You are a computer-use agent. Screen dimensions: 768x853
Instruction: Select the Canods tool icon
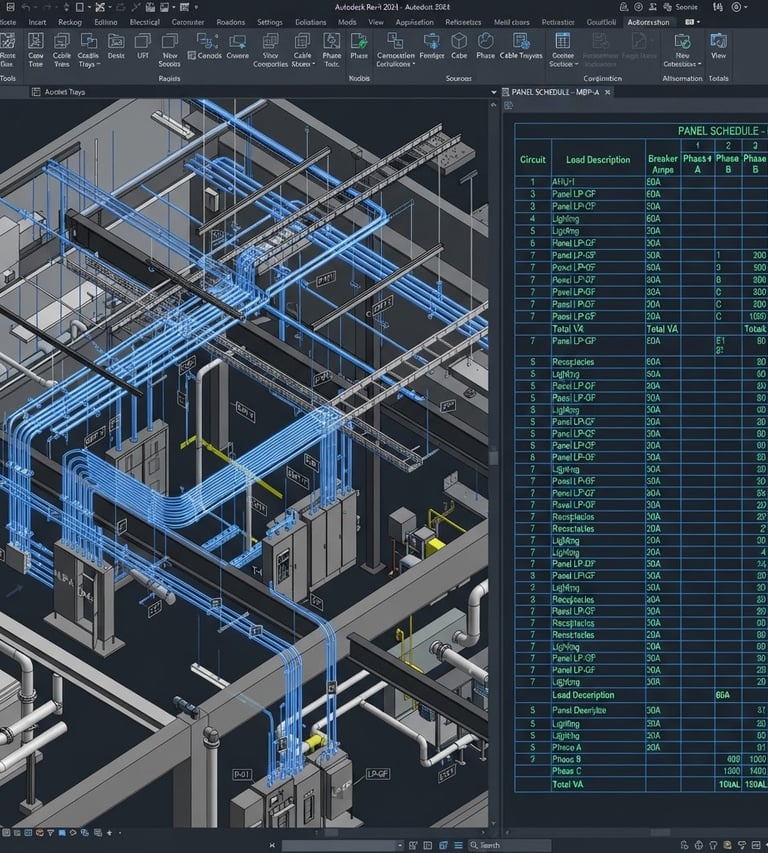click(205, 46)
